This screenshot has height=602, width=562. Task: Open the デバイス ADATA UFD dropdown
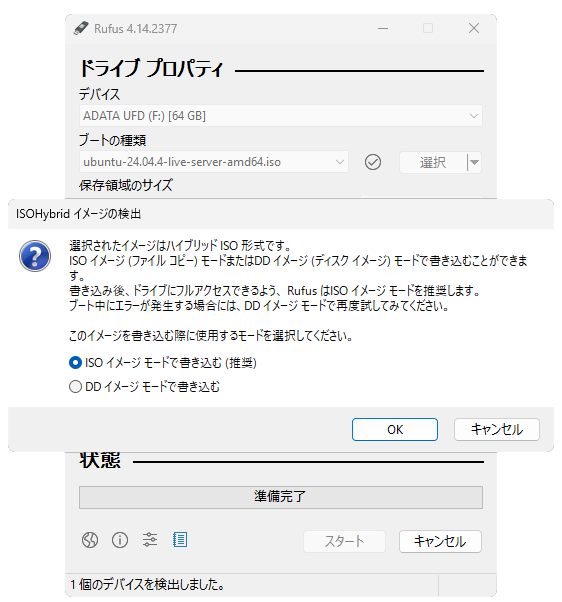281,116
